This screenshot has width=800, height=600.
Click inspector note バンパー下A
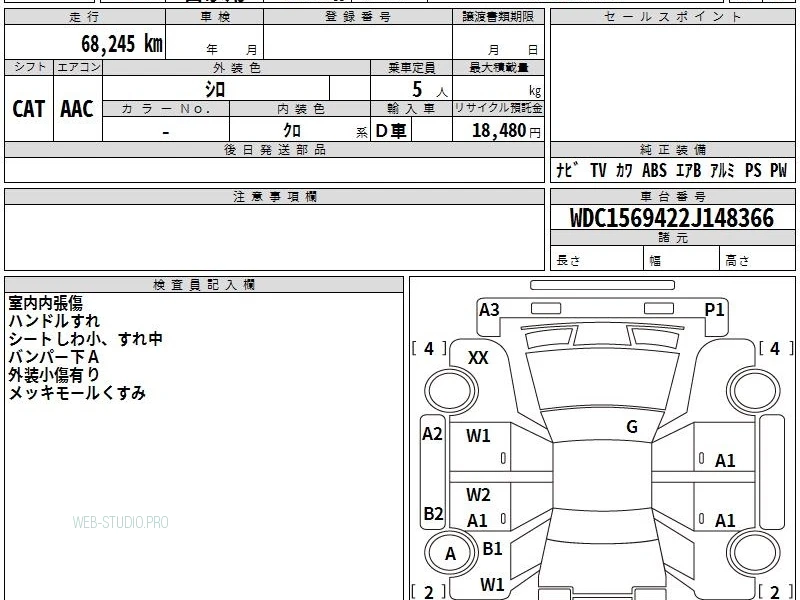(x=54, y=357)
